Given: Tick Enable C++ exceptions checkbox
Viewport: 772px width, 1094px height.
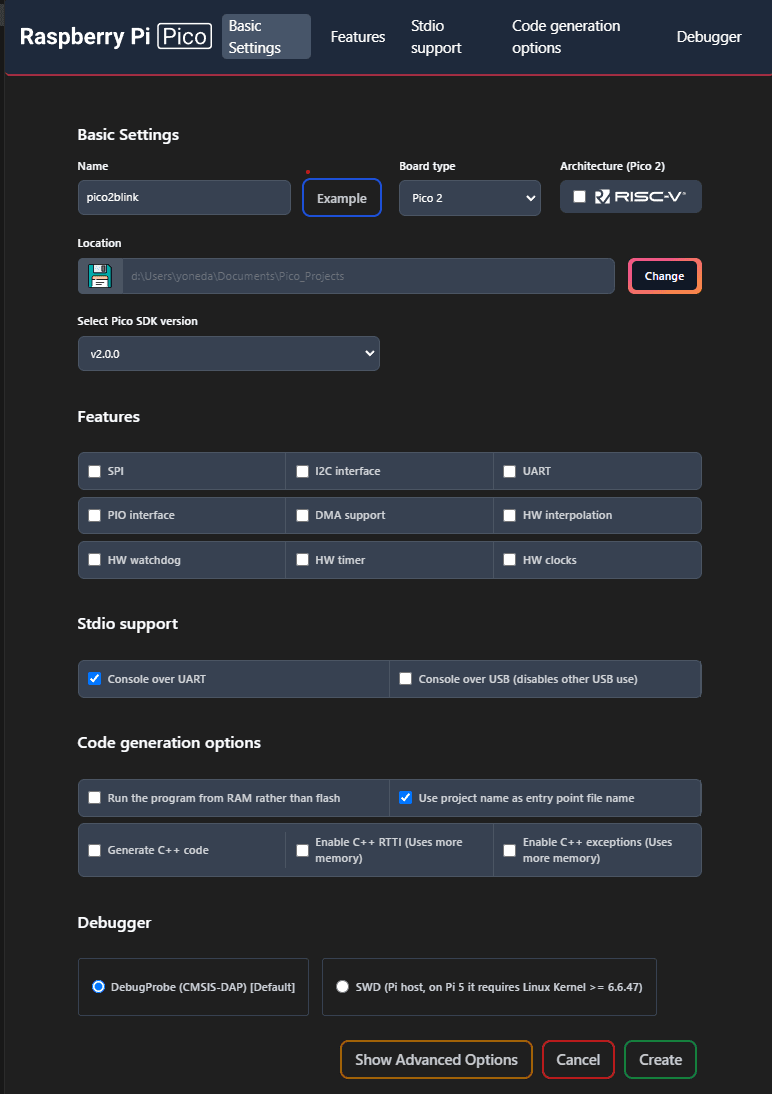Looking at the screenshot, I should [x=510, y=850].
